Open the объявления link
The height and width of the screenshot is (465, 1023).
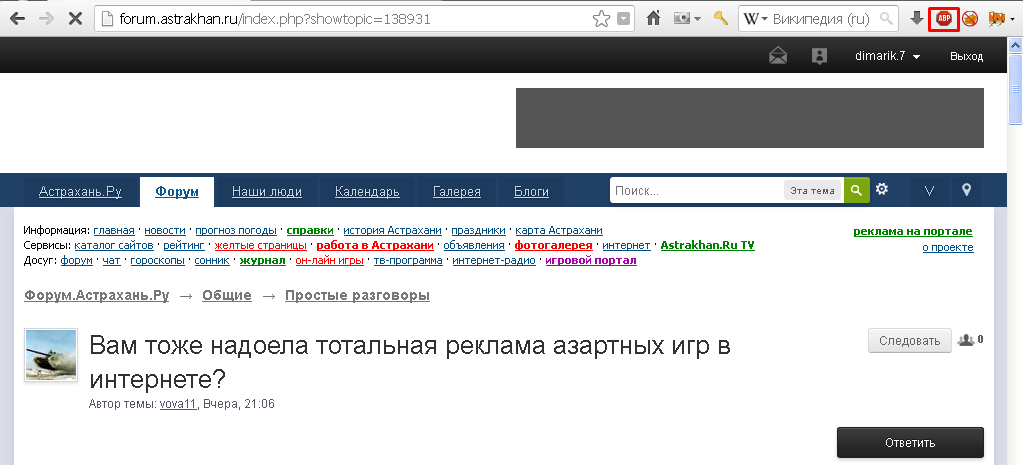coord(474,245)
